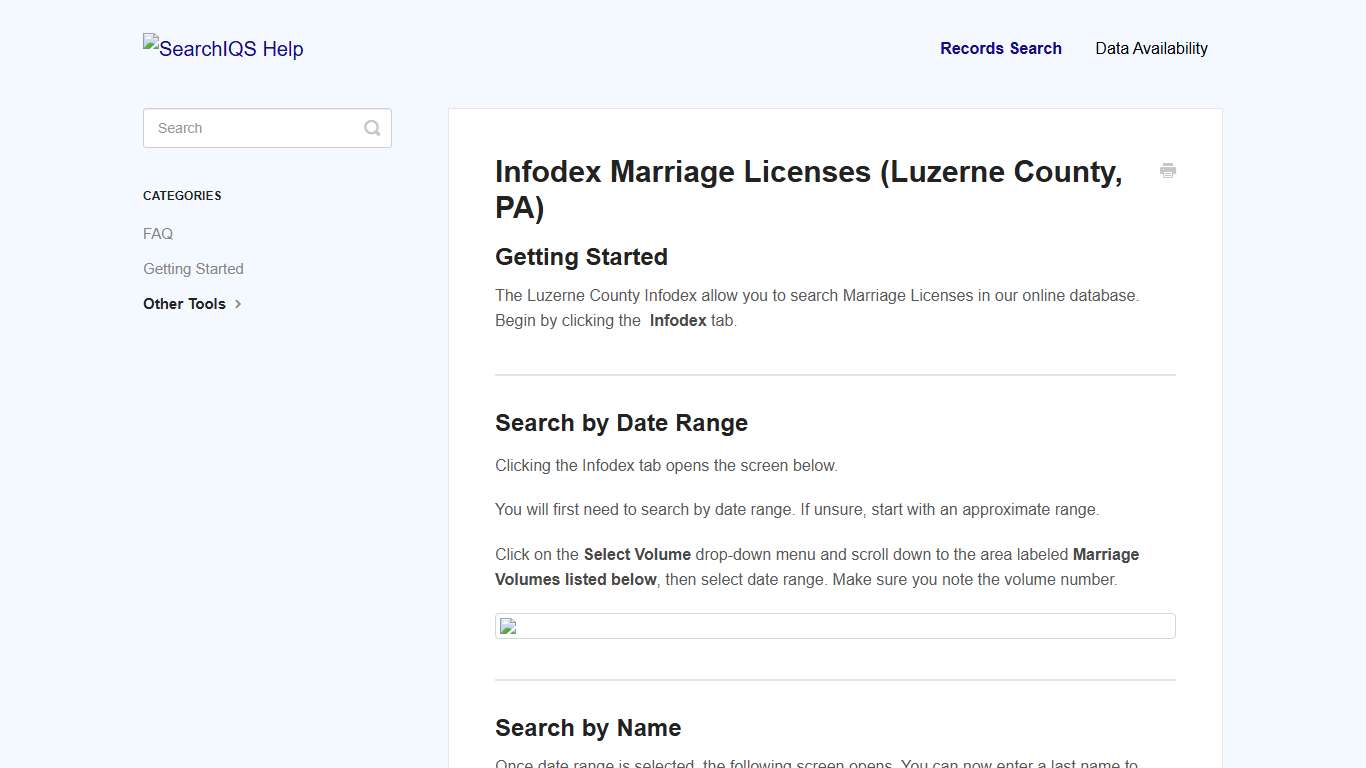The image size is (1366, 768).
Task: Click the Search by Date Range heading
Action: coord(621,423)
